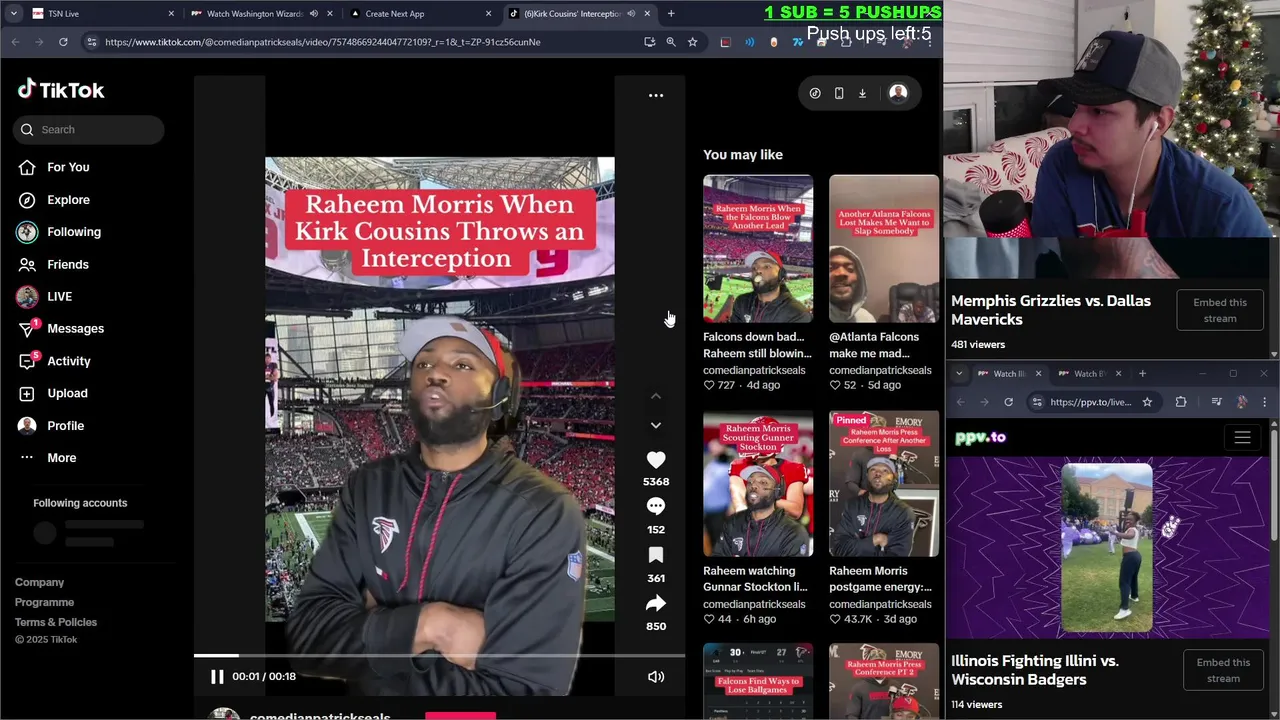The width and height of the screenshot is (1280, 720).
Task: Click the coin icon in TikTok header
Action: [x=815, y=93]
